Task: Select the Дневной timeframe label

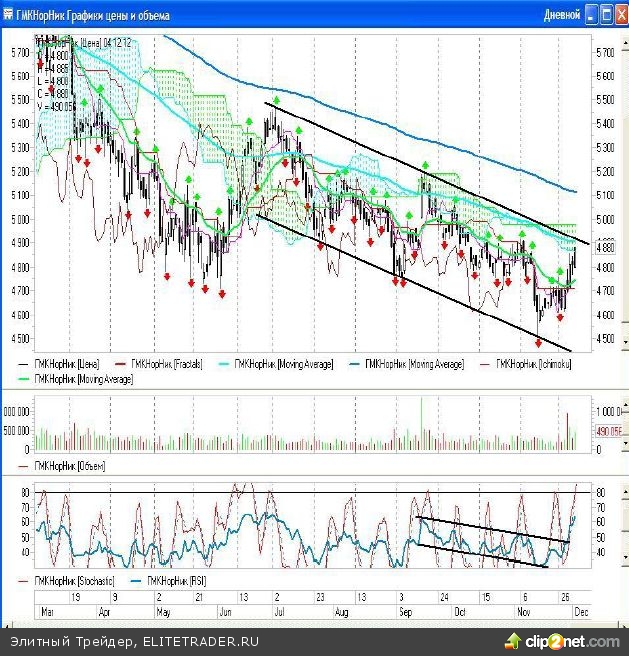Action: (x=560, y=16)
